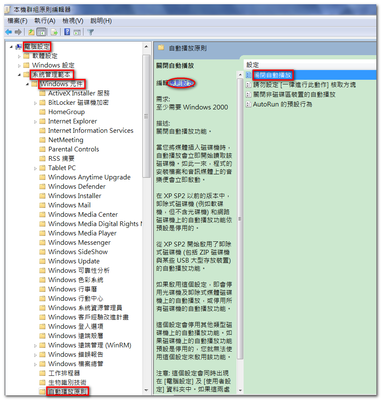Select Windows SideShow in the tree
Image resolution: width=381 pixels, height=400 pixels.
pos(78,252)
